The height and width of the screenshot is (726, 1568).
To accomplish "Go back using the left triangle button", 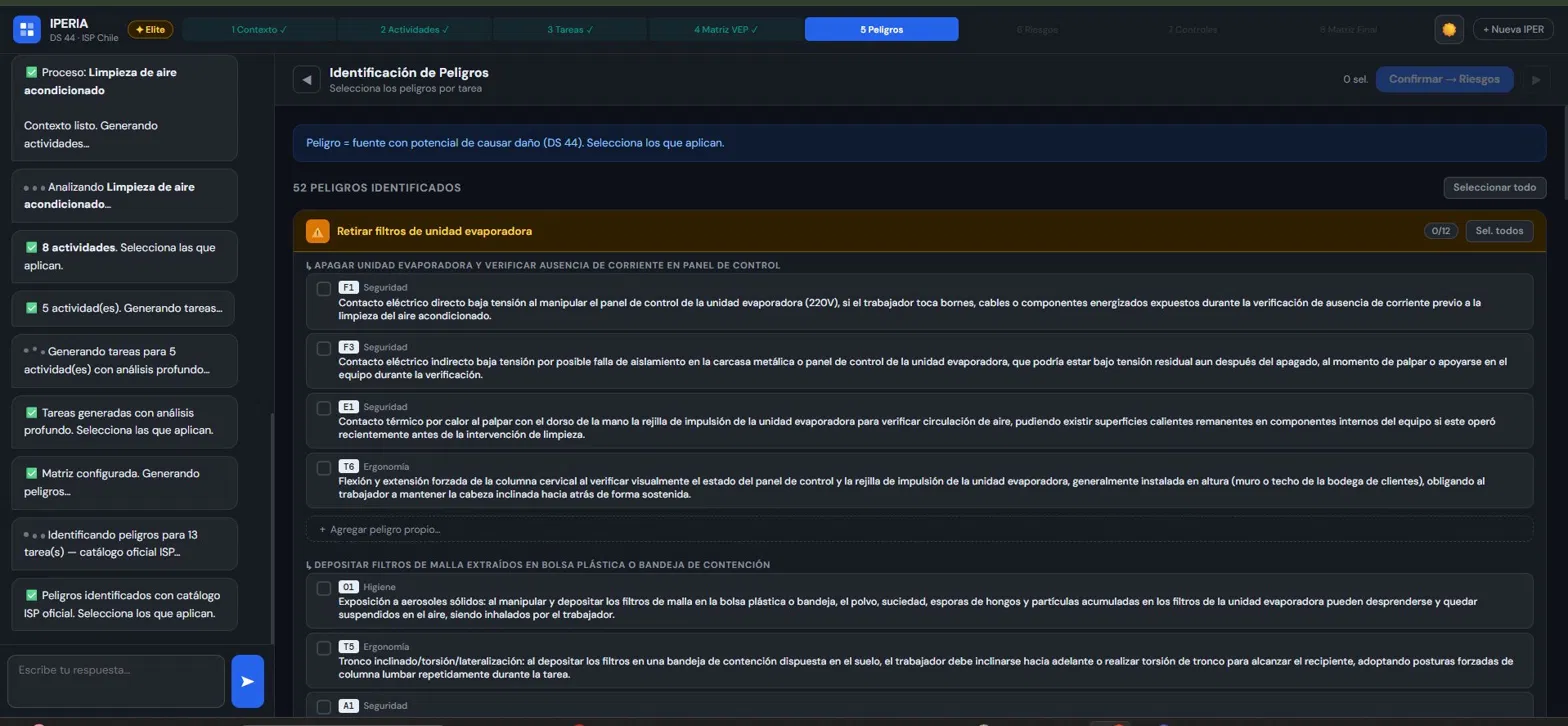I will [306, 79].
